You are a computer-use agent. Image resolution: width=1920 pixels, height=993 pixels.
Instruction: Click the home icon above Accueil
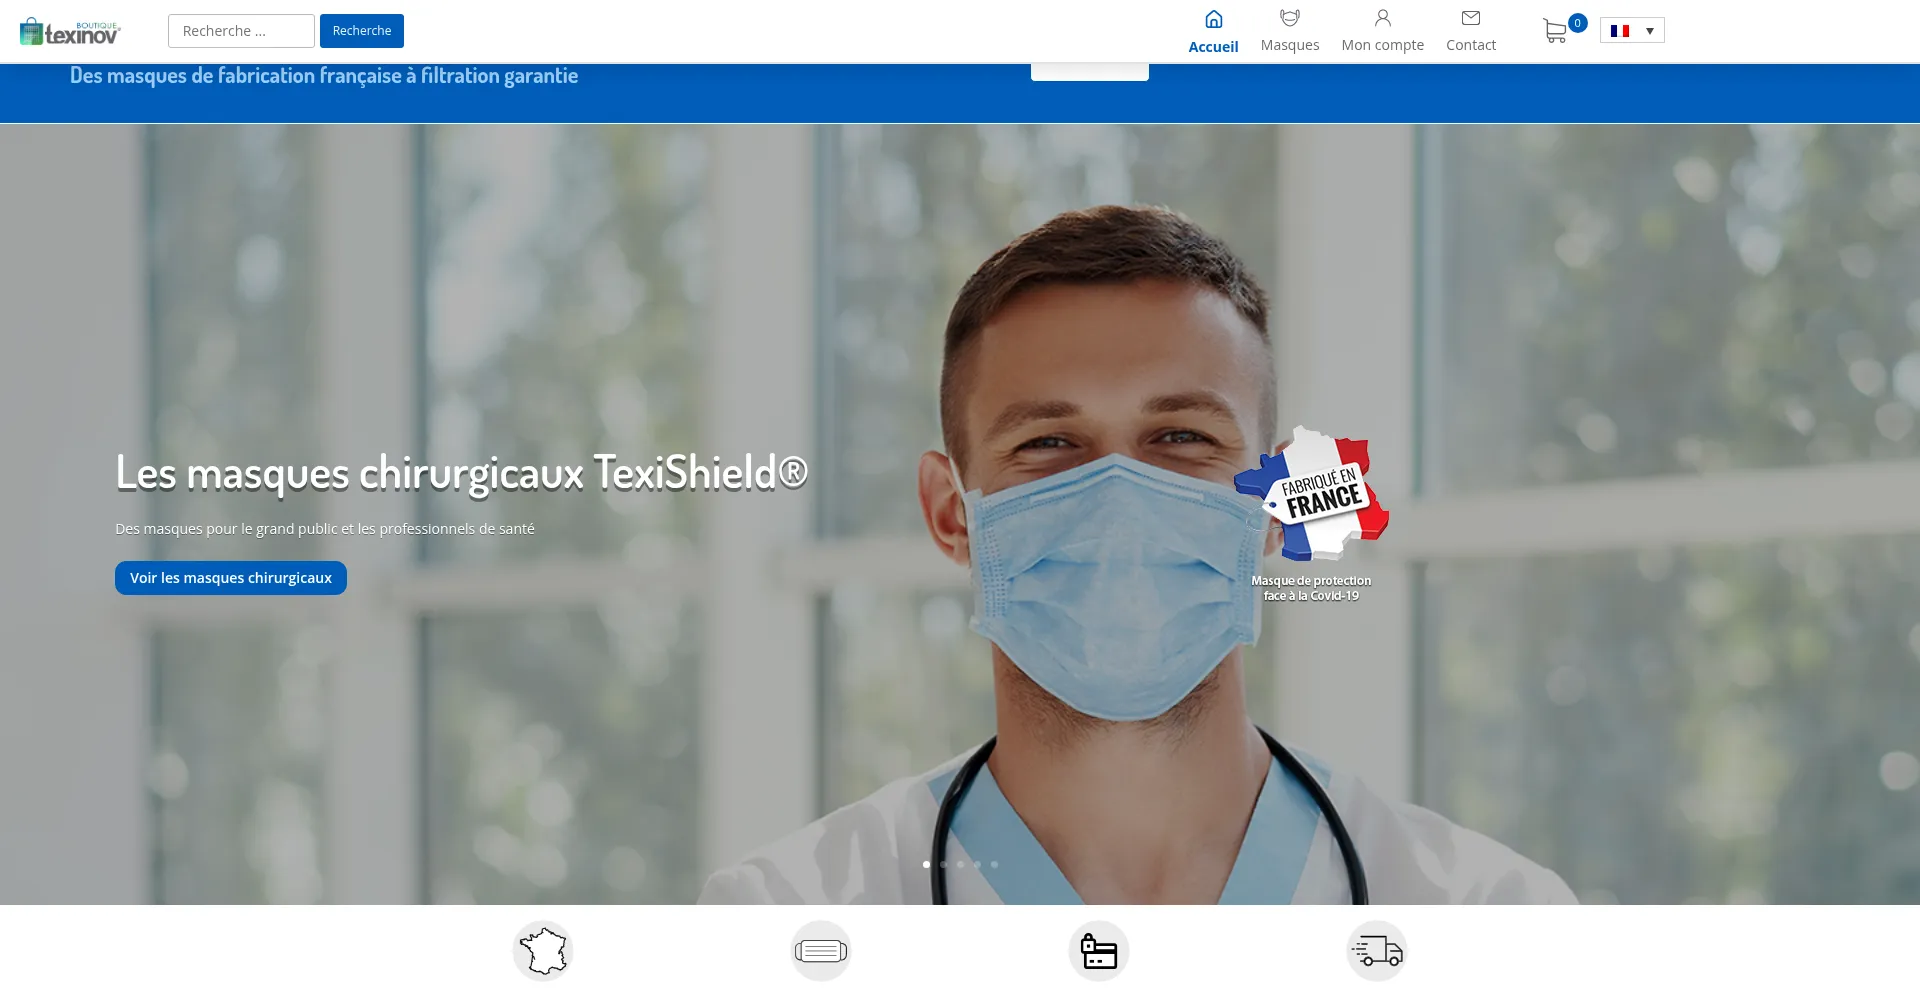(1213, 20)
